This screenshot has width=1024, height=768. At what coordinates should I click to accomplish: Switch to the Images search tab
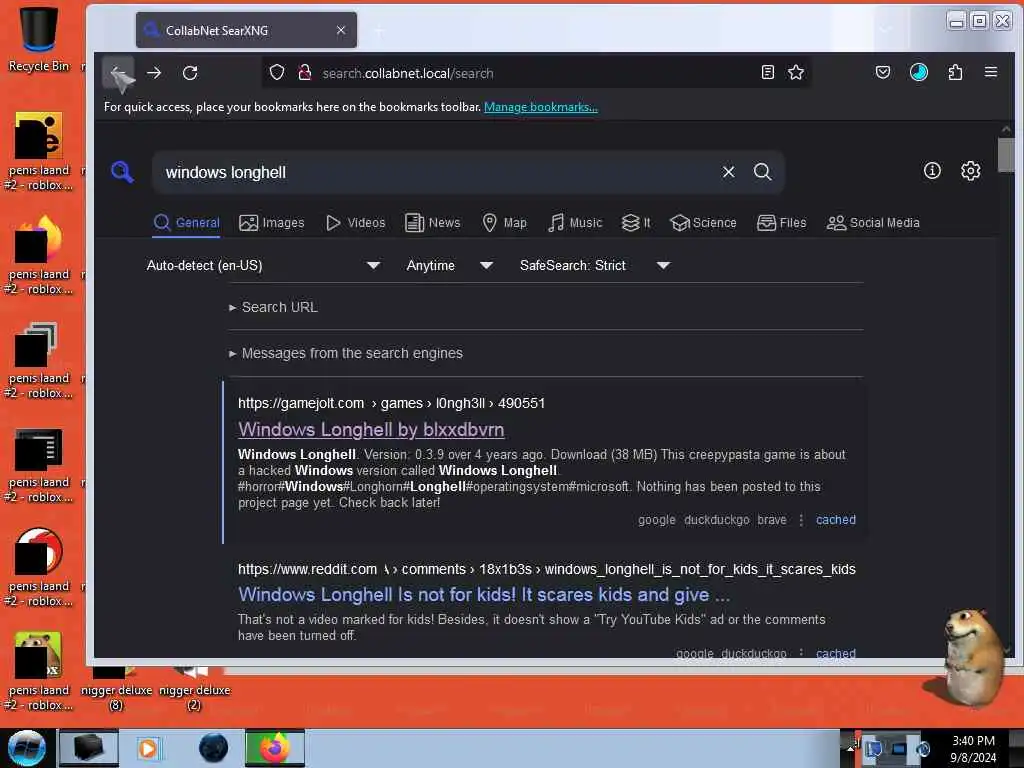[272, 223]
